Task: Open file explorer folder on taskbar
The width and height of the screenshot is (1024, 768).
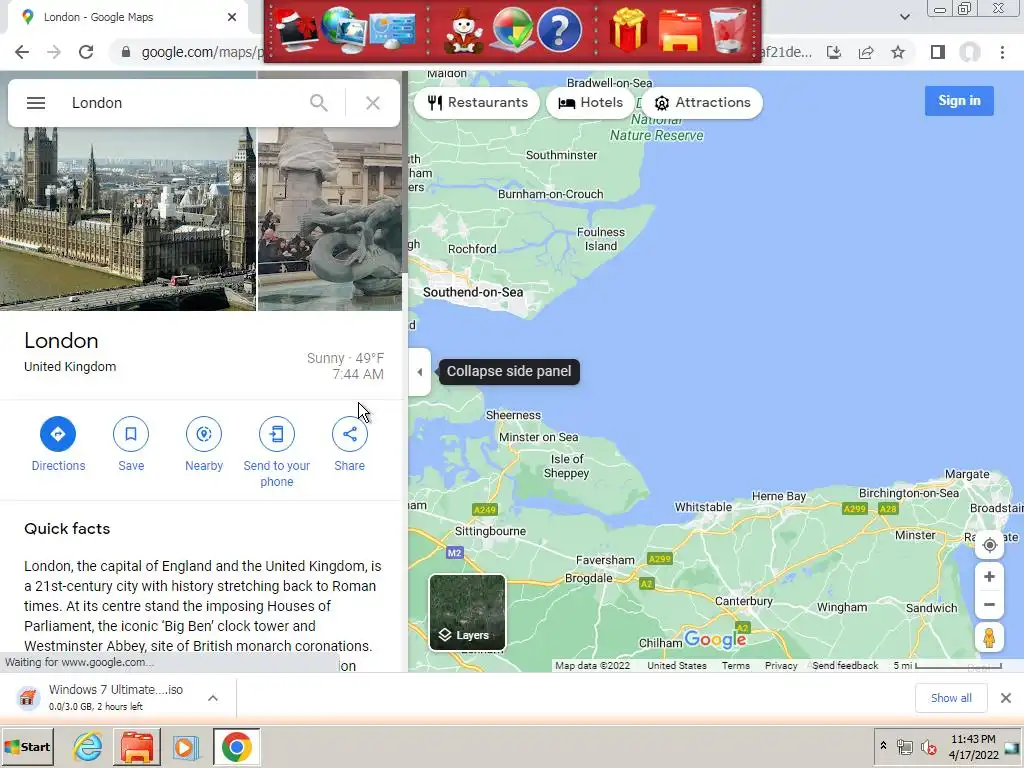Action: 136,746
